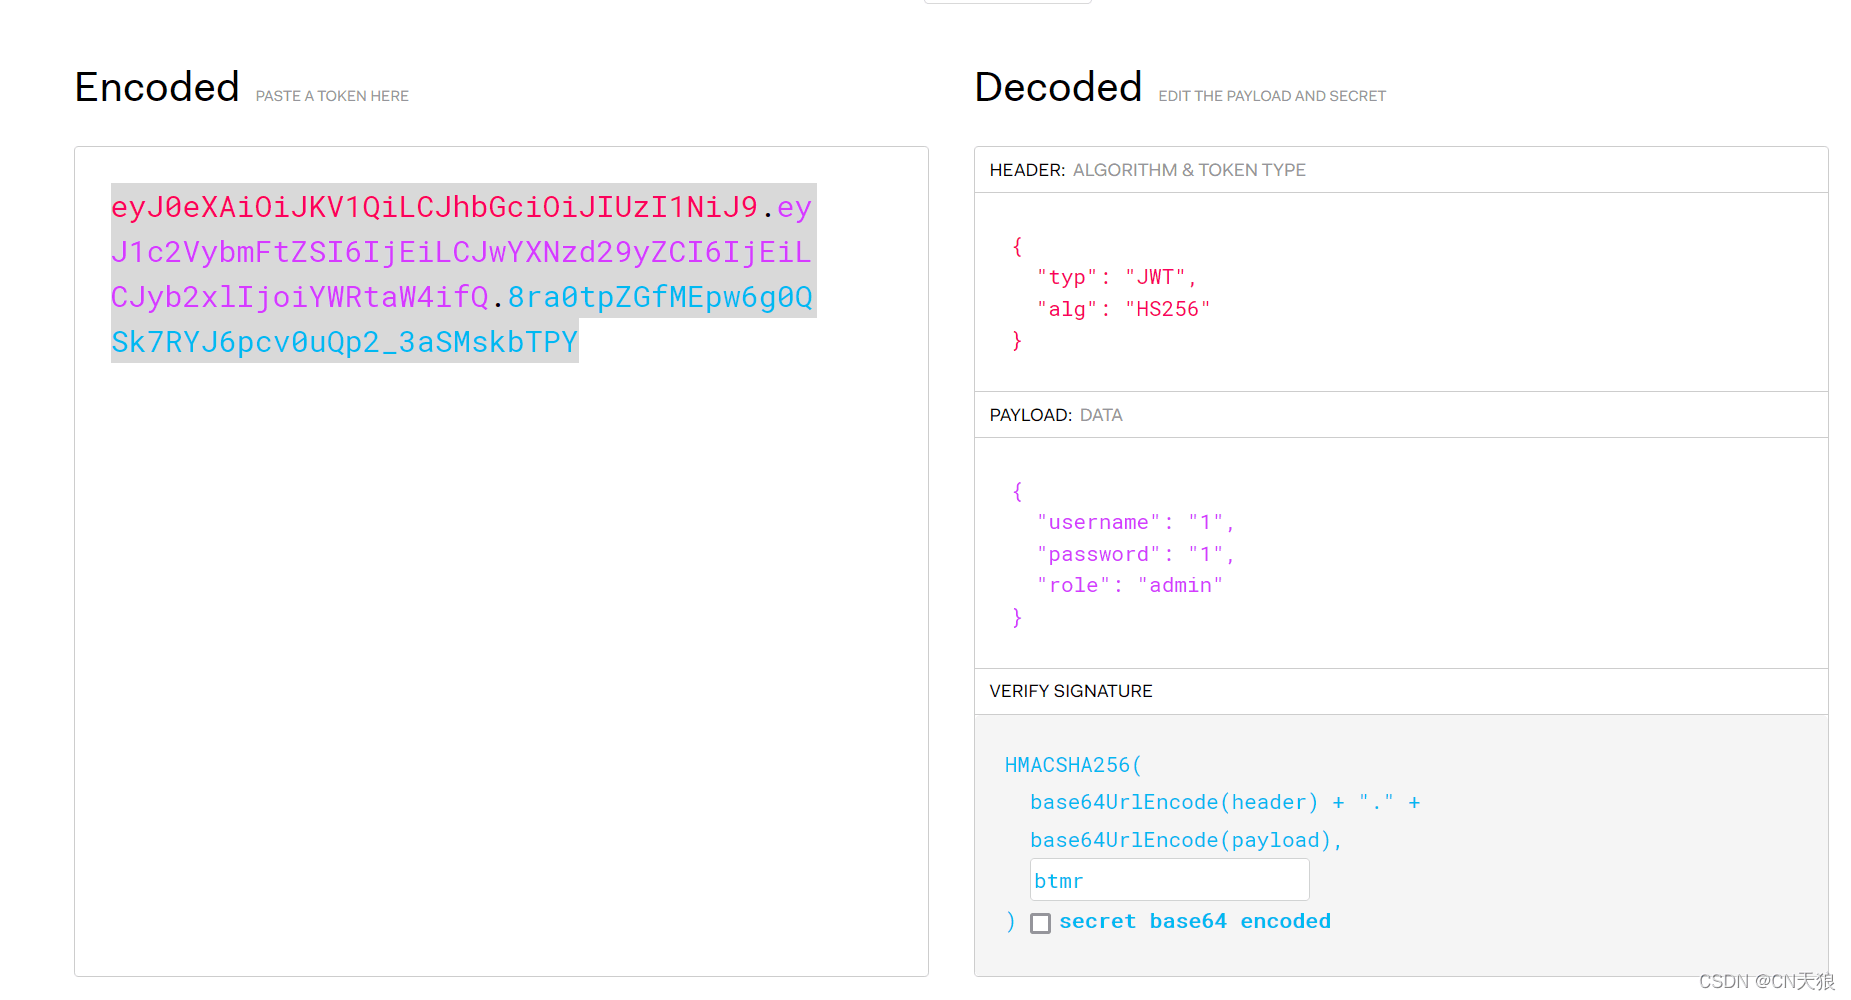
Task: Click the "password": "1" payload line
Action: 1135,554
